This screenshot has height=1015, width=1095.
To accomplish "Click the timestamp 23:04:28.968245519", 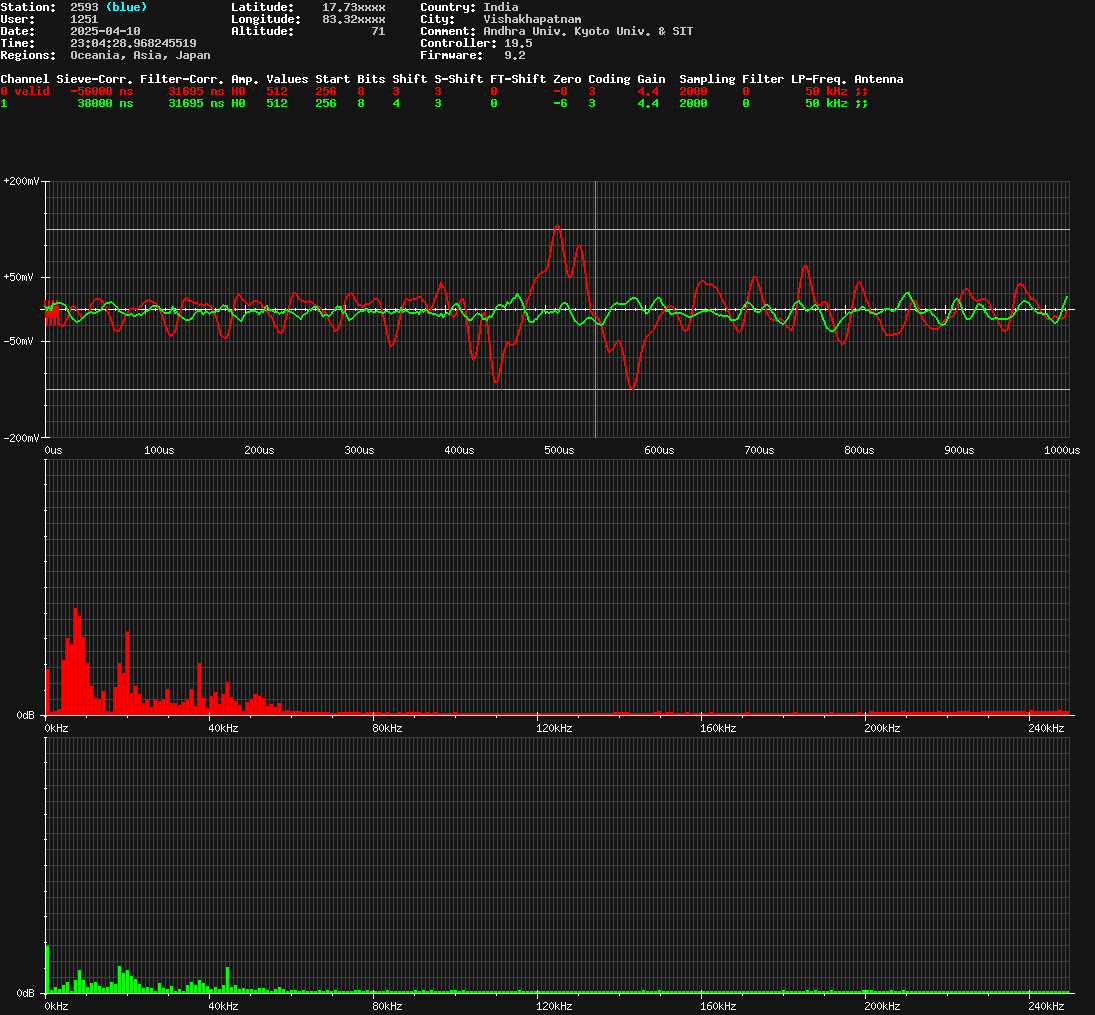I will pos(133,43).
